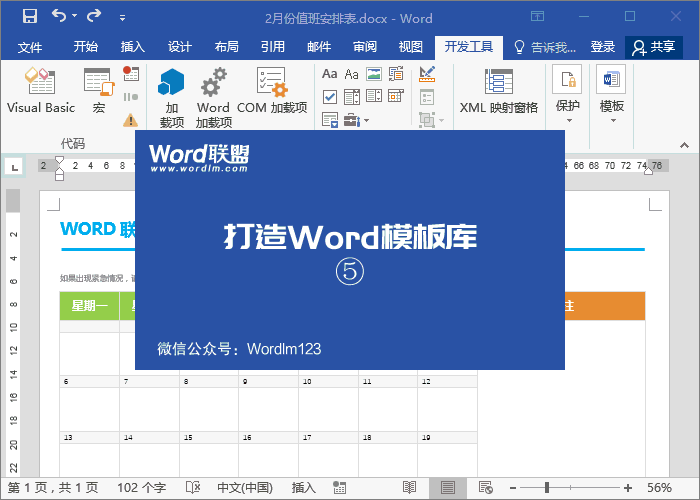Viewport: 700px width, 500px height.
Task: Redo the last action
Action: coord(94,17)
